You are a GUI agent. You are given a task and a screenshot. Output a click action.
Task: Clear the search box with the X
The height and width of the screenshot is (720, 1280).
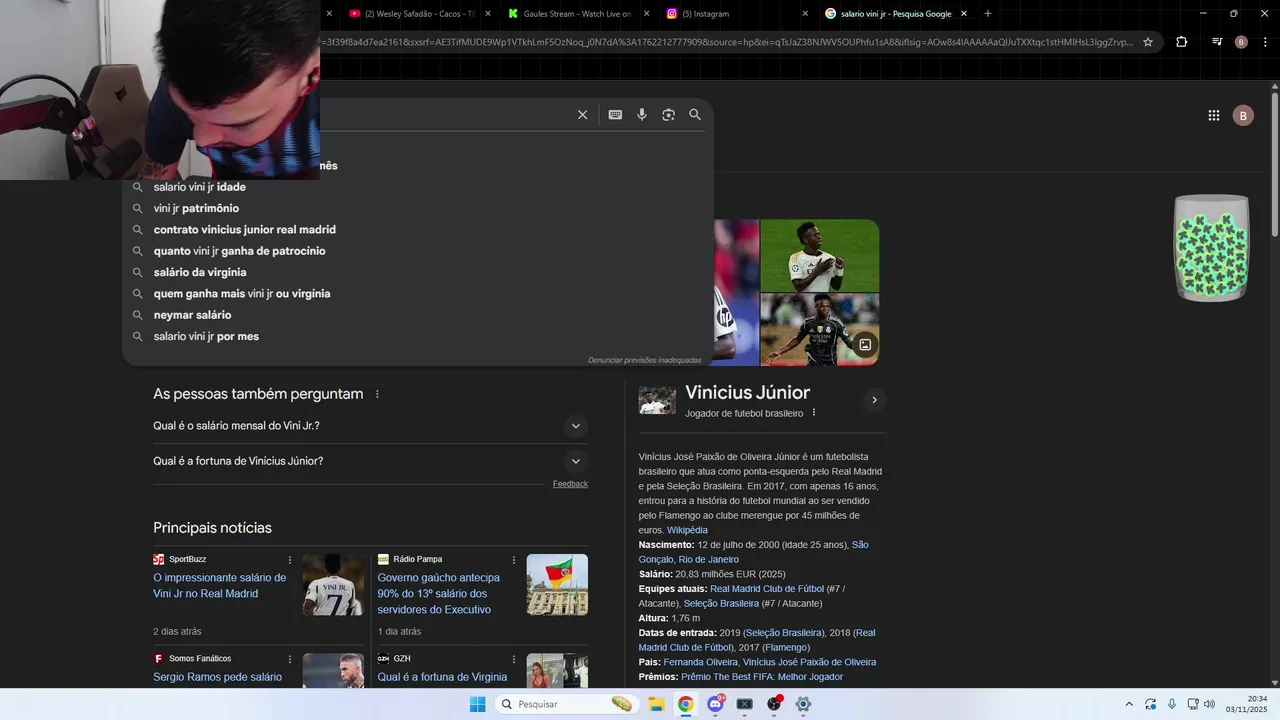click(582, 115)
